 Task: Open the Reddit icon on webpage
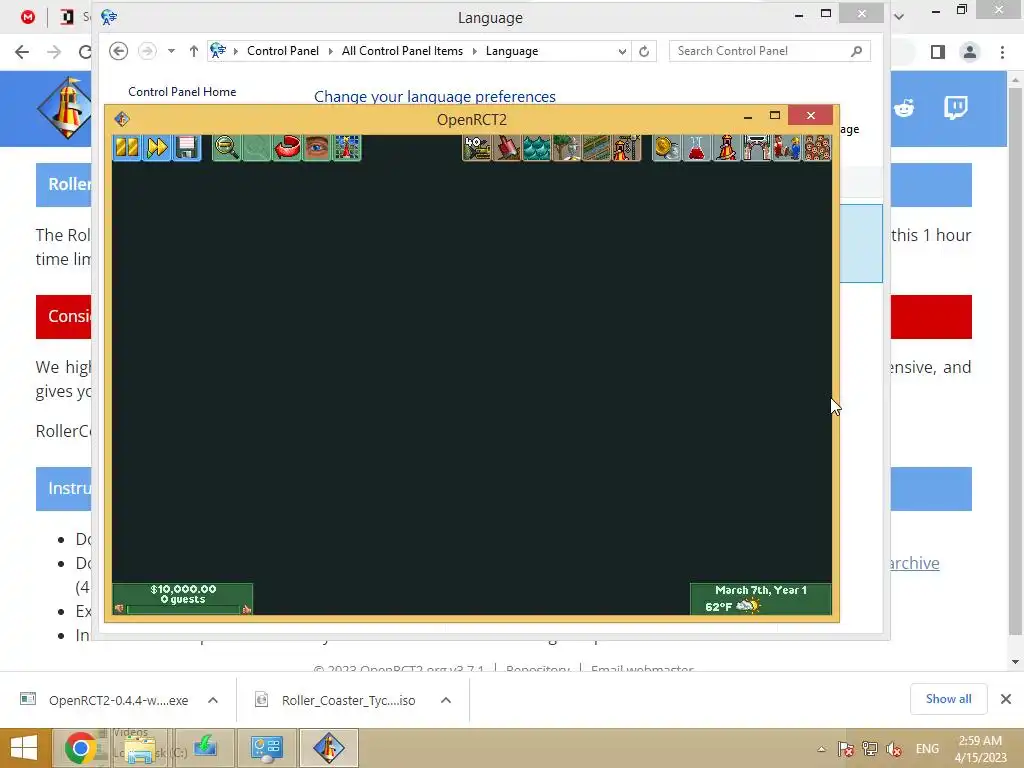[904, 108]
